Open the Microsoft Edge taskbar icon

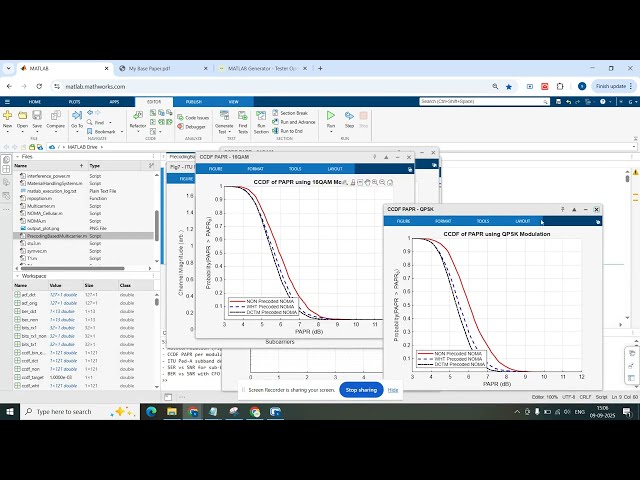151,412
